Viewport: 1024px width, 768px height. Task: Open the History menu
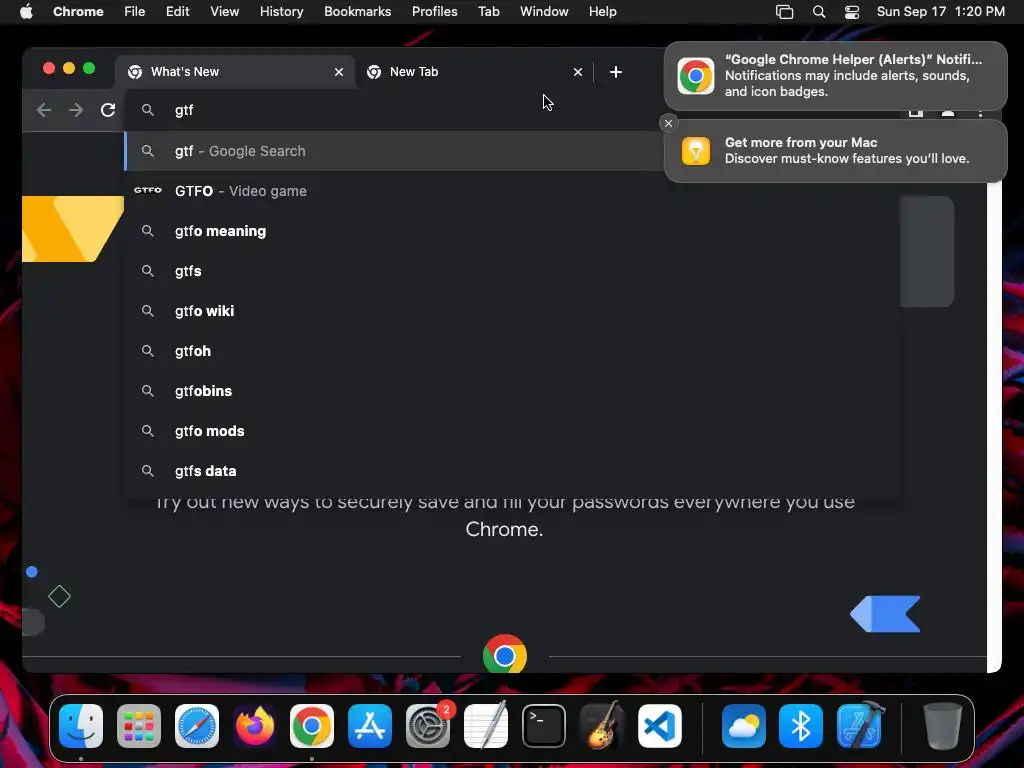pos(281,12)
